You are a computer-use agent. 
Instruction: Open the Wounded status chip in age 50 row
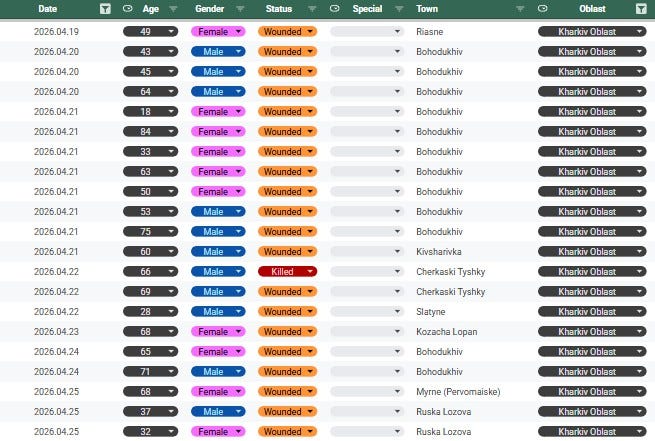click(x=287, y=192)
